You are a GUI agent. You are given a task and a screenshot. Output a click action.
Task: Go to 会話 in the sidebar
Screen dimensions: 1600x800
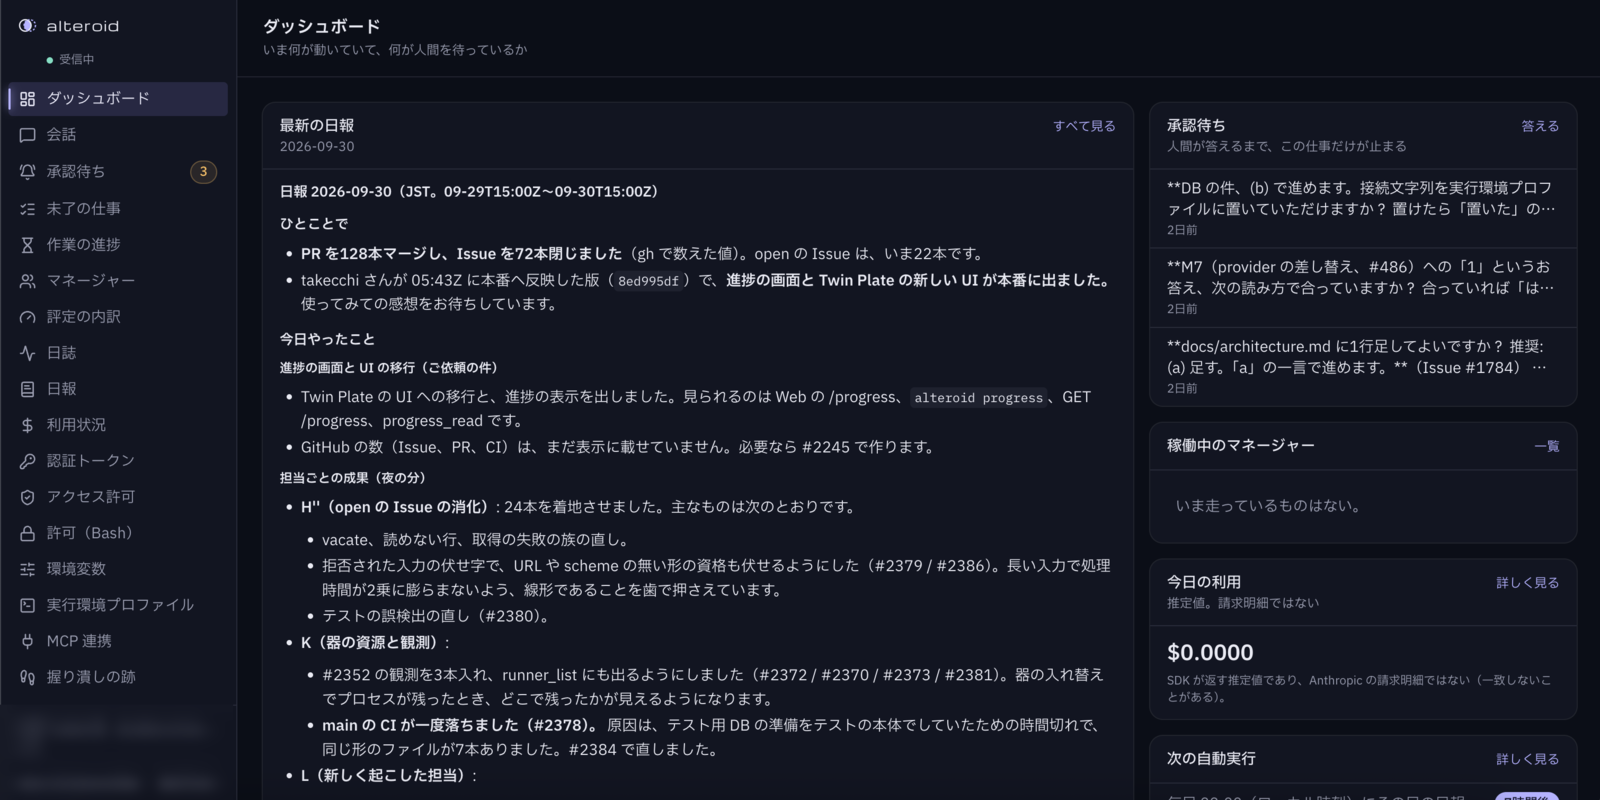pyautogui.click(x=118, y=135)
